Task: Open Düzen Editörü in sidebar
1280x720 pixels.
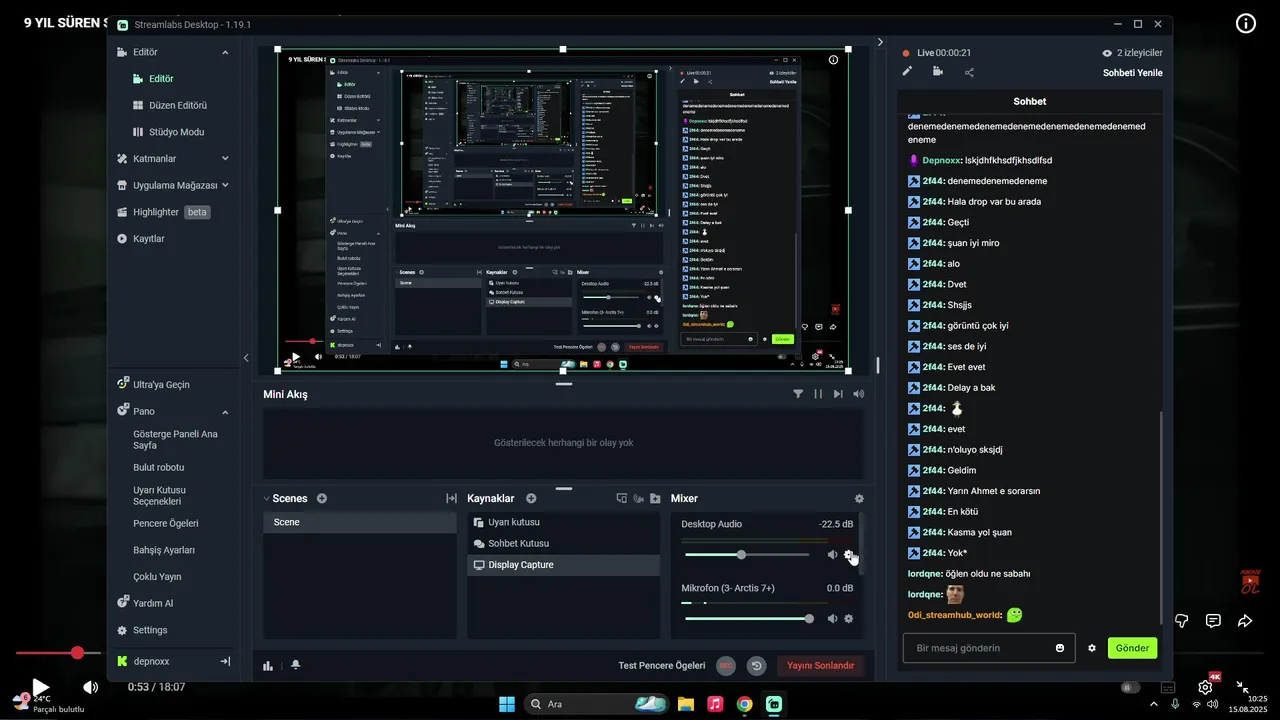Action: point(177,105)
